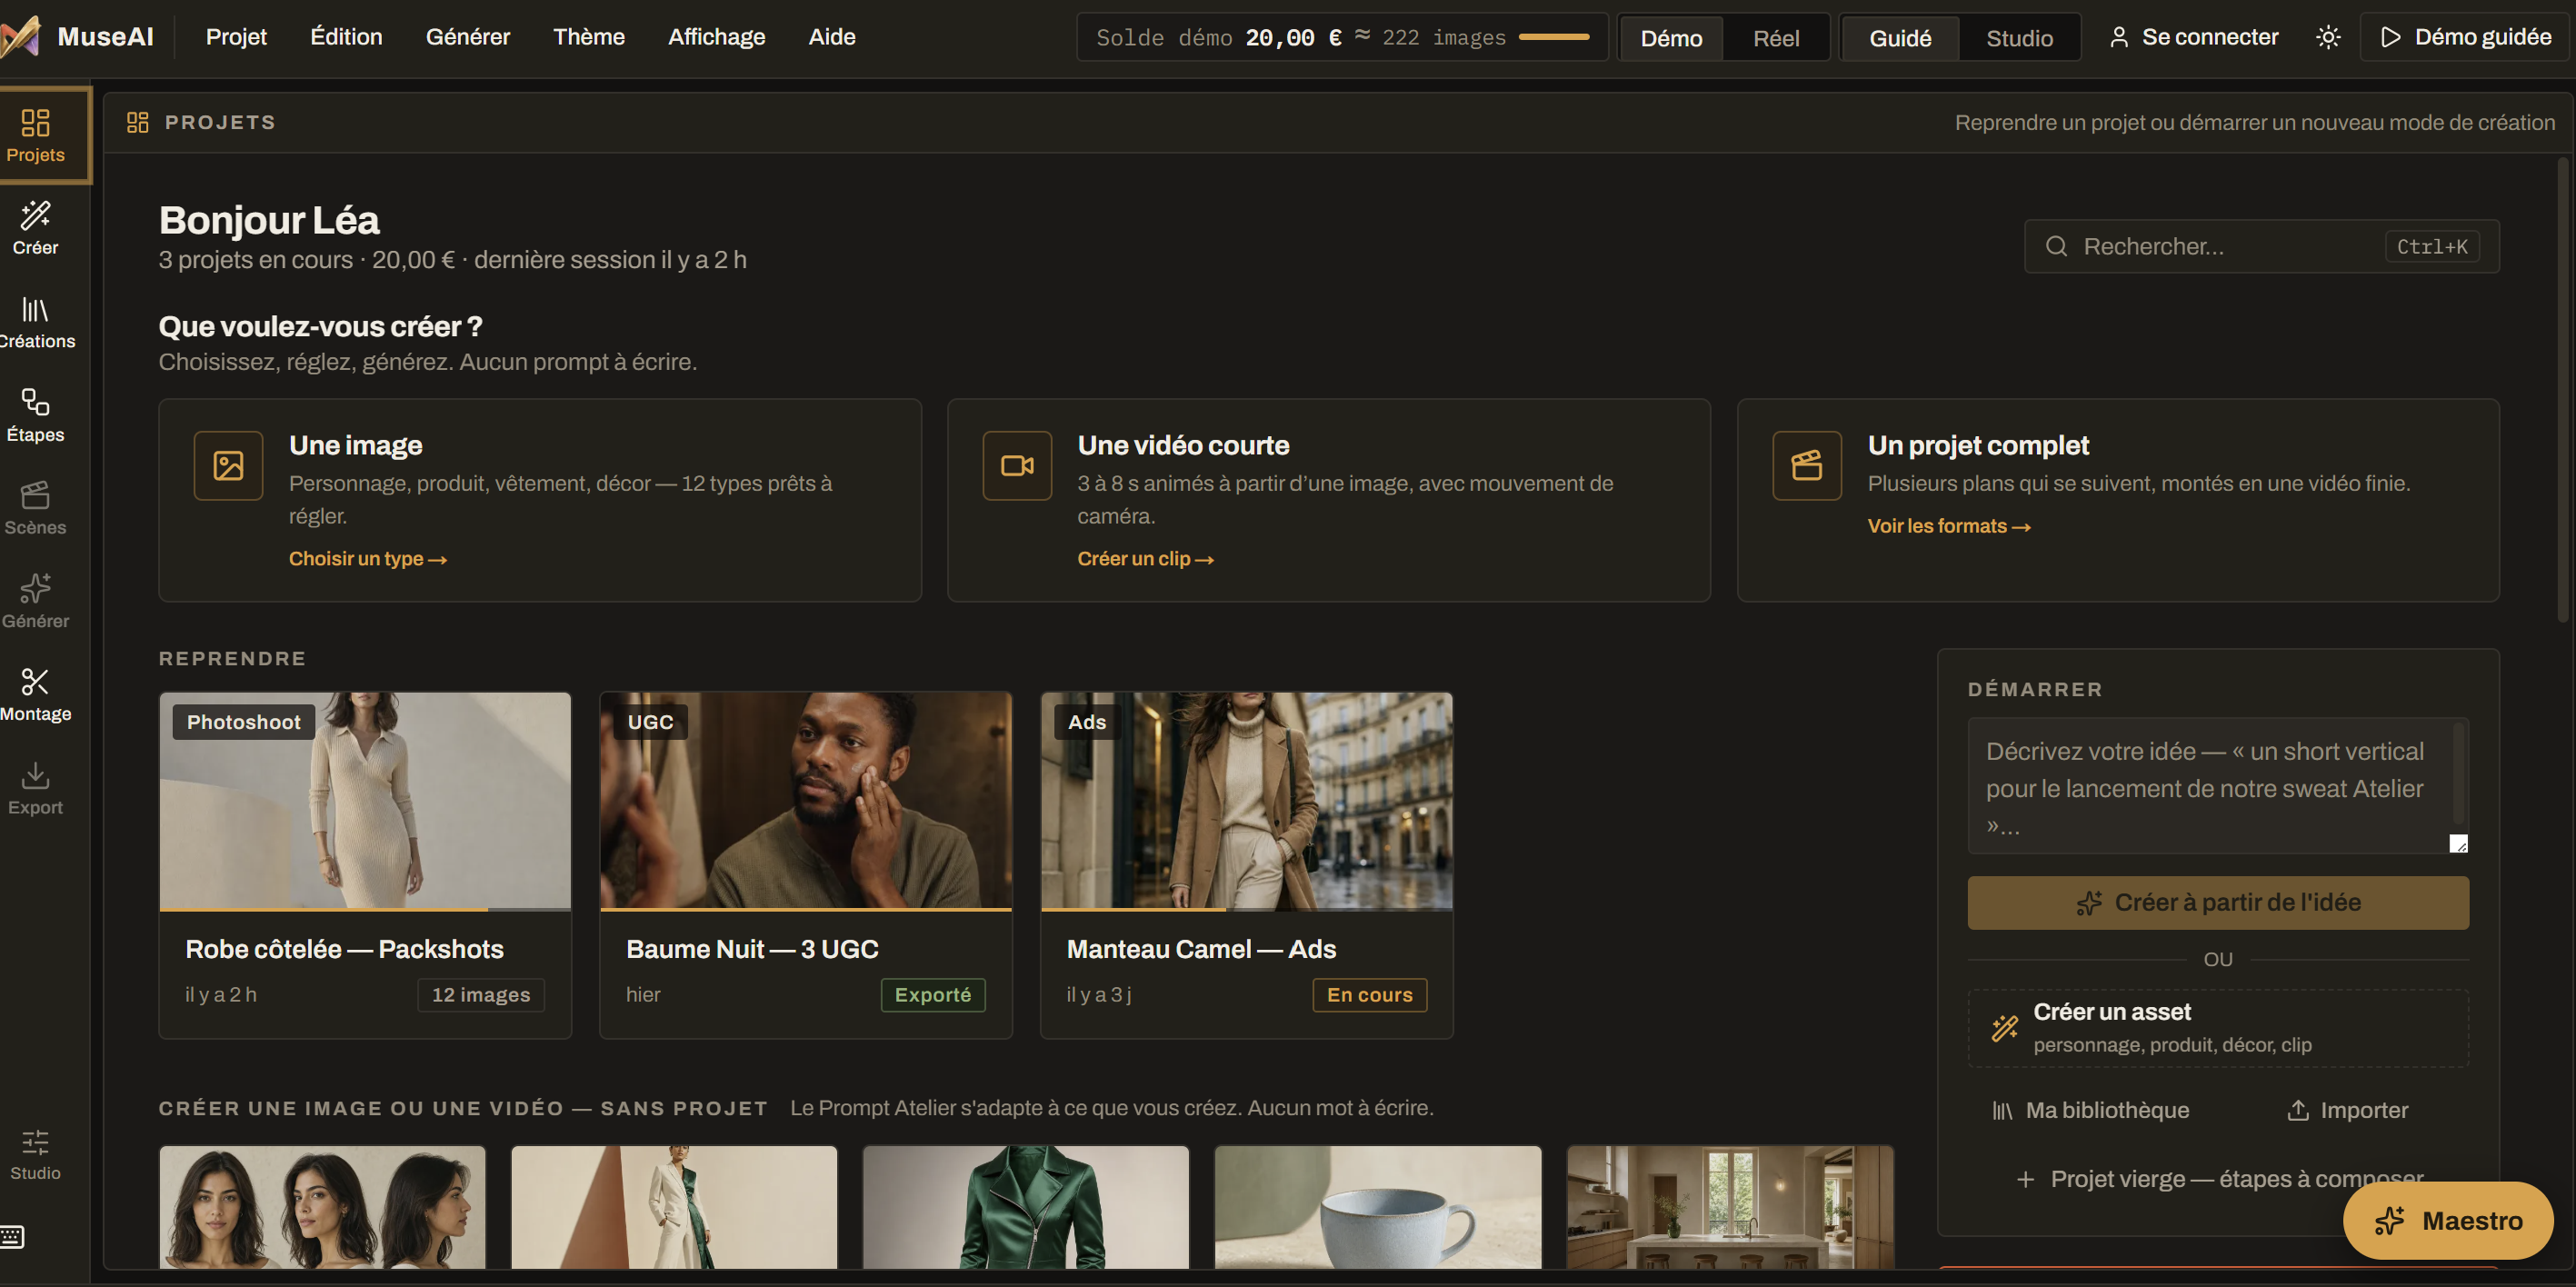Open the Baume Nuit — 3 UGC project
Viewport: 2576px width, 1287px height.
coord(805,865)
